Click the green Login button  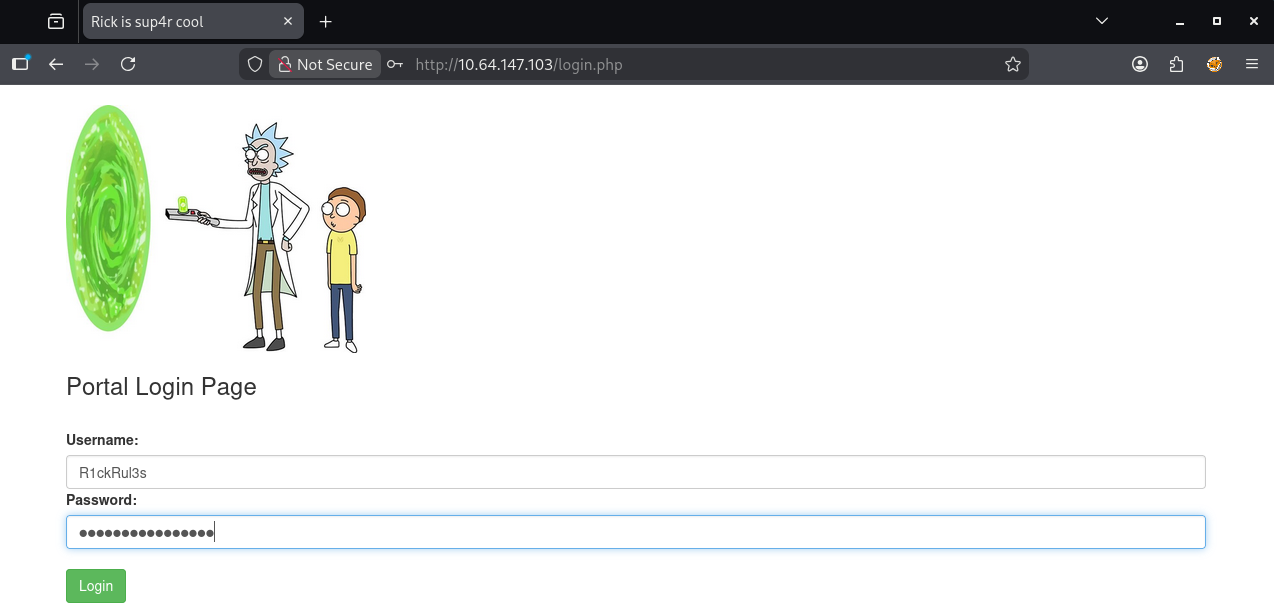[96, 586]
